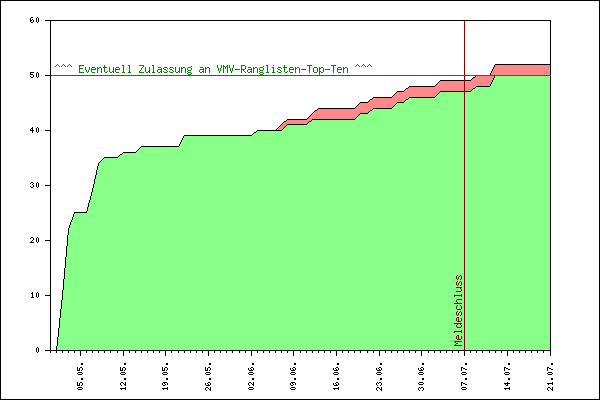
Task: Click the 40 y-axis value
Action: (x=34, y=130)
